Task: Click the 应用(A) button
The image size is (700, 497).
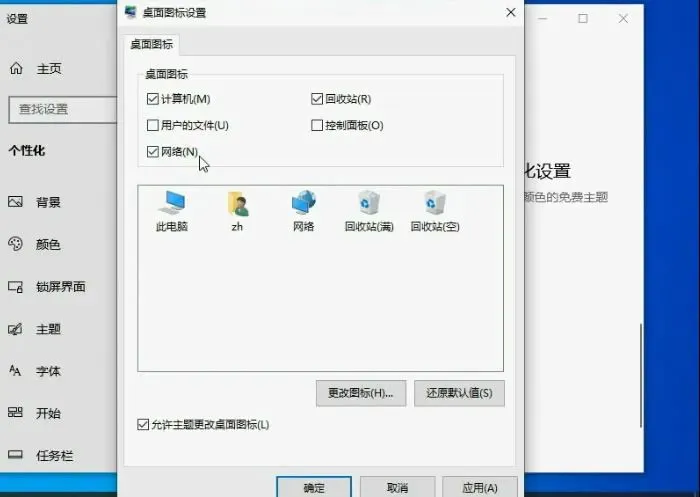Action: [480, 487]
